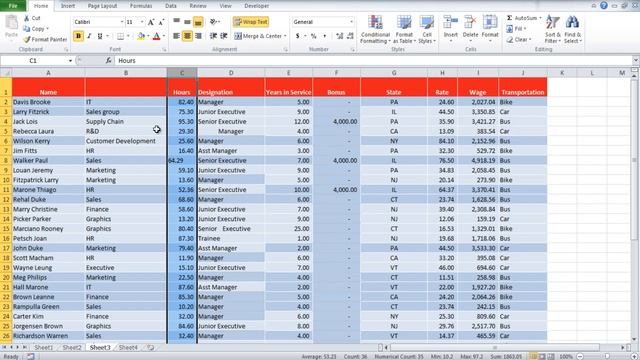Open Excel Help question mark icon
Screen dimensions: 640x360
point(604,5)
